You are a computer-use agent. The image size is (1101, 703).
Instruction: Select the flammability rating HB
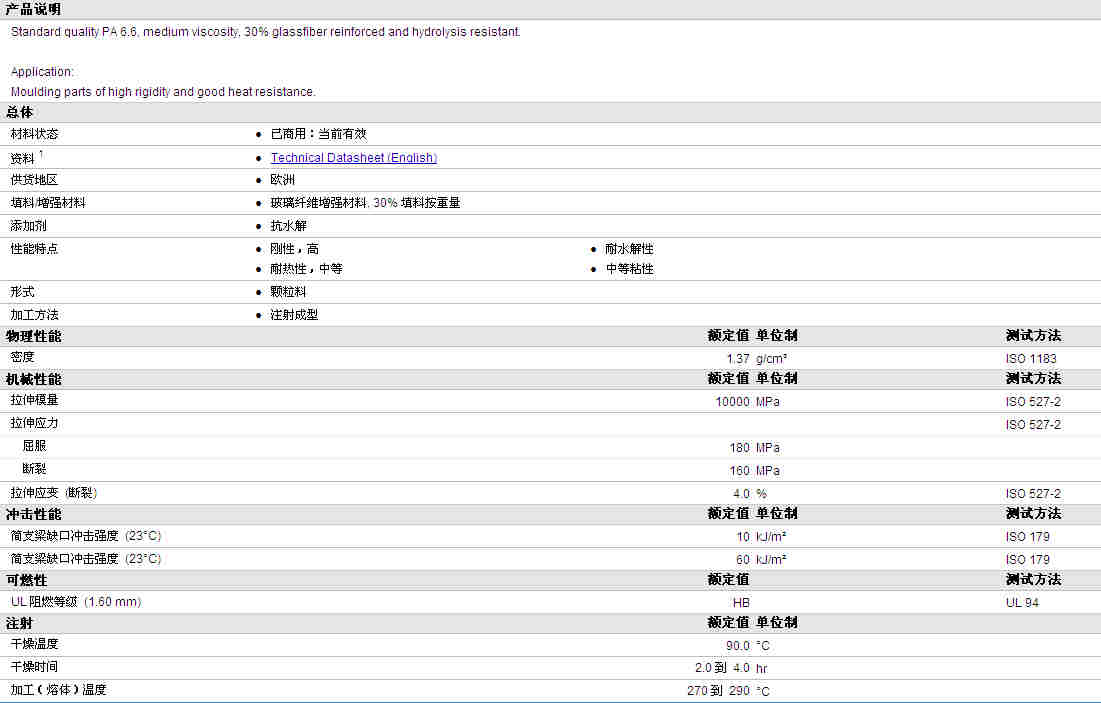pos(741,603)
